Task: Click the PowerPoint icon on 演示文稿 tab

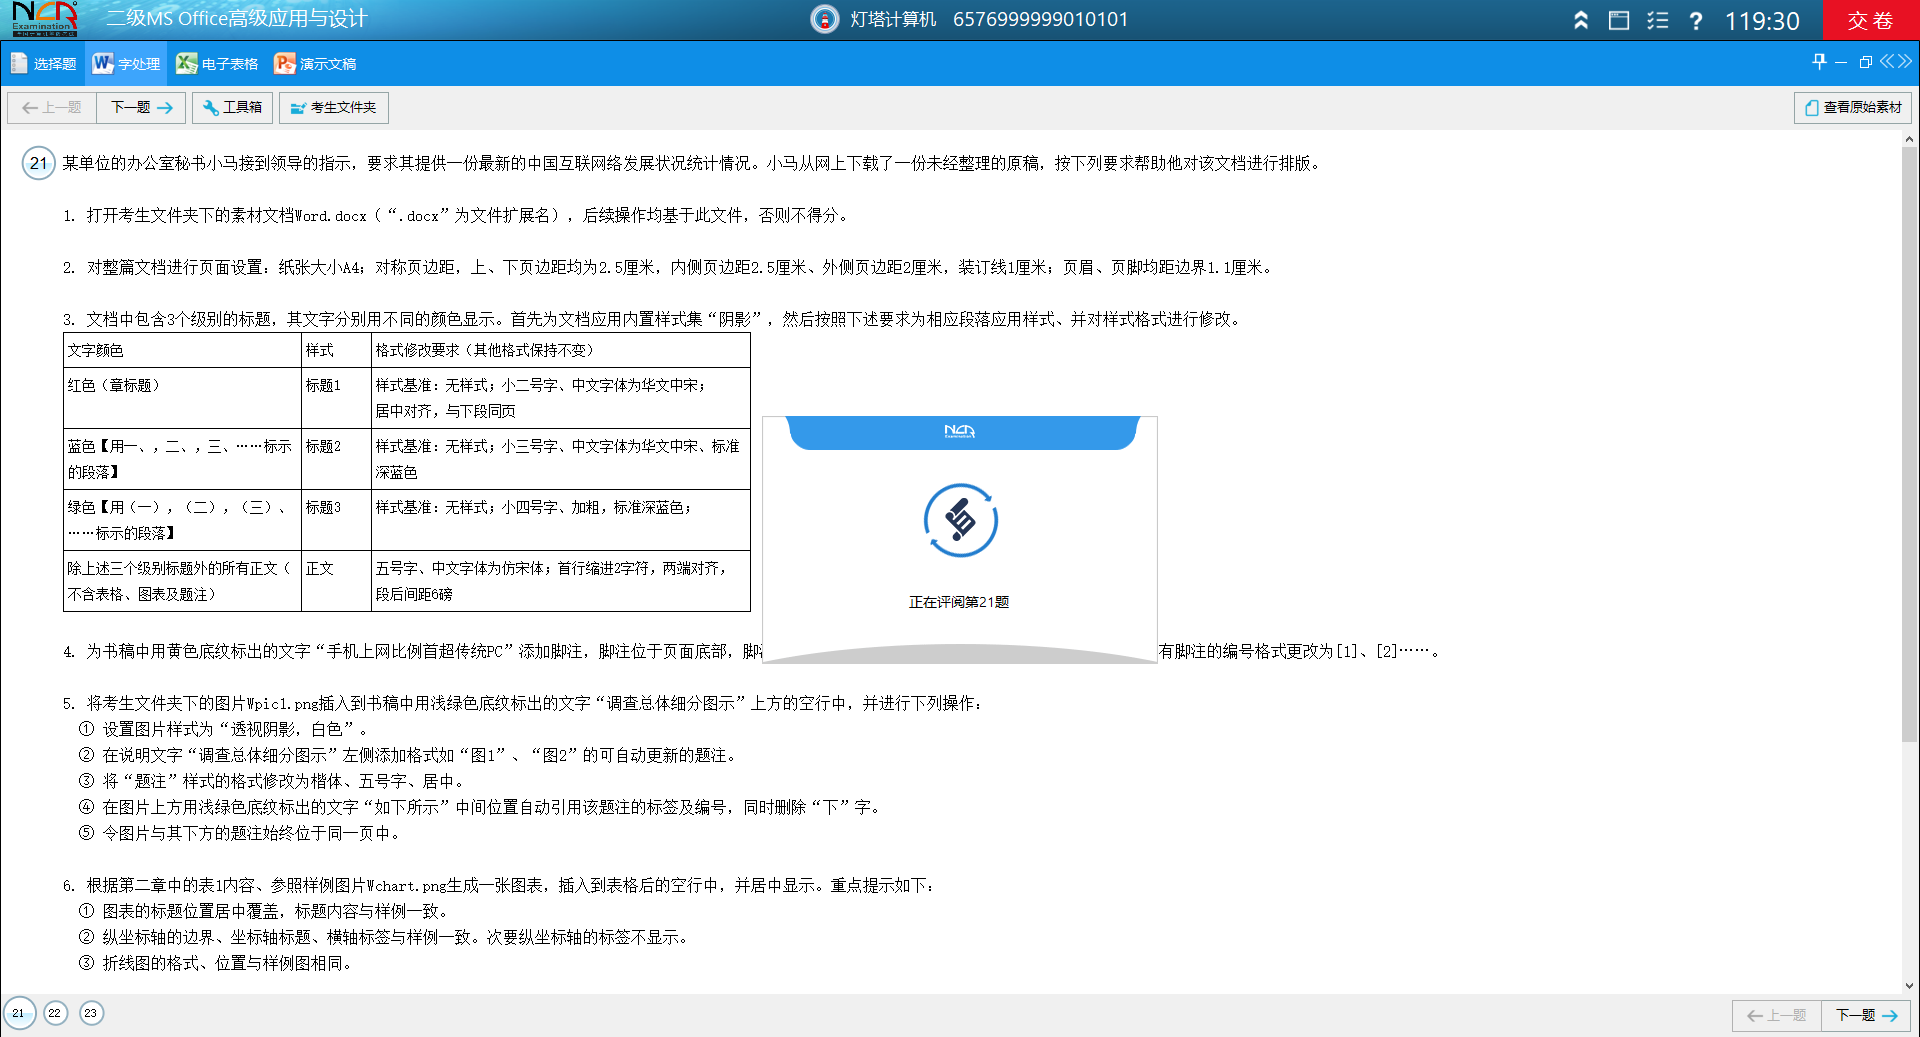Action: 285,63
